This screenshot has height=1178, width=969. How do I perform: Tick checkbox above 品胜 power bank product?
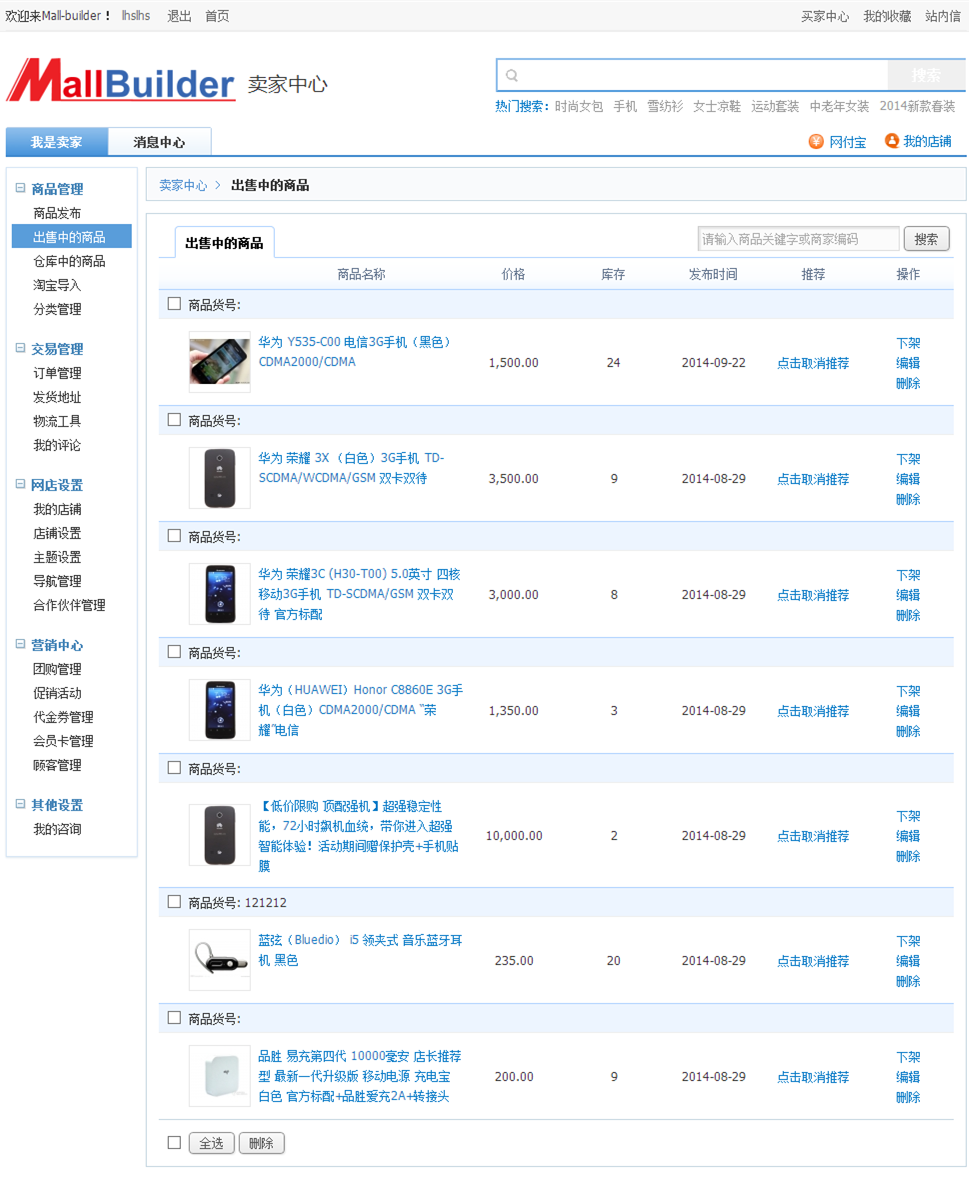[x=174, y=1018]
